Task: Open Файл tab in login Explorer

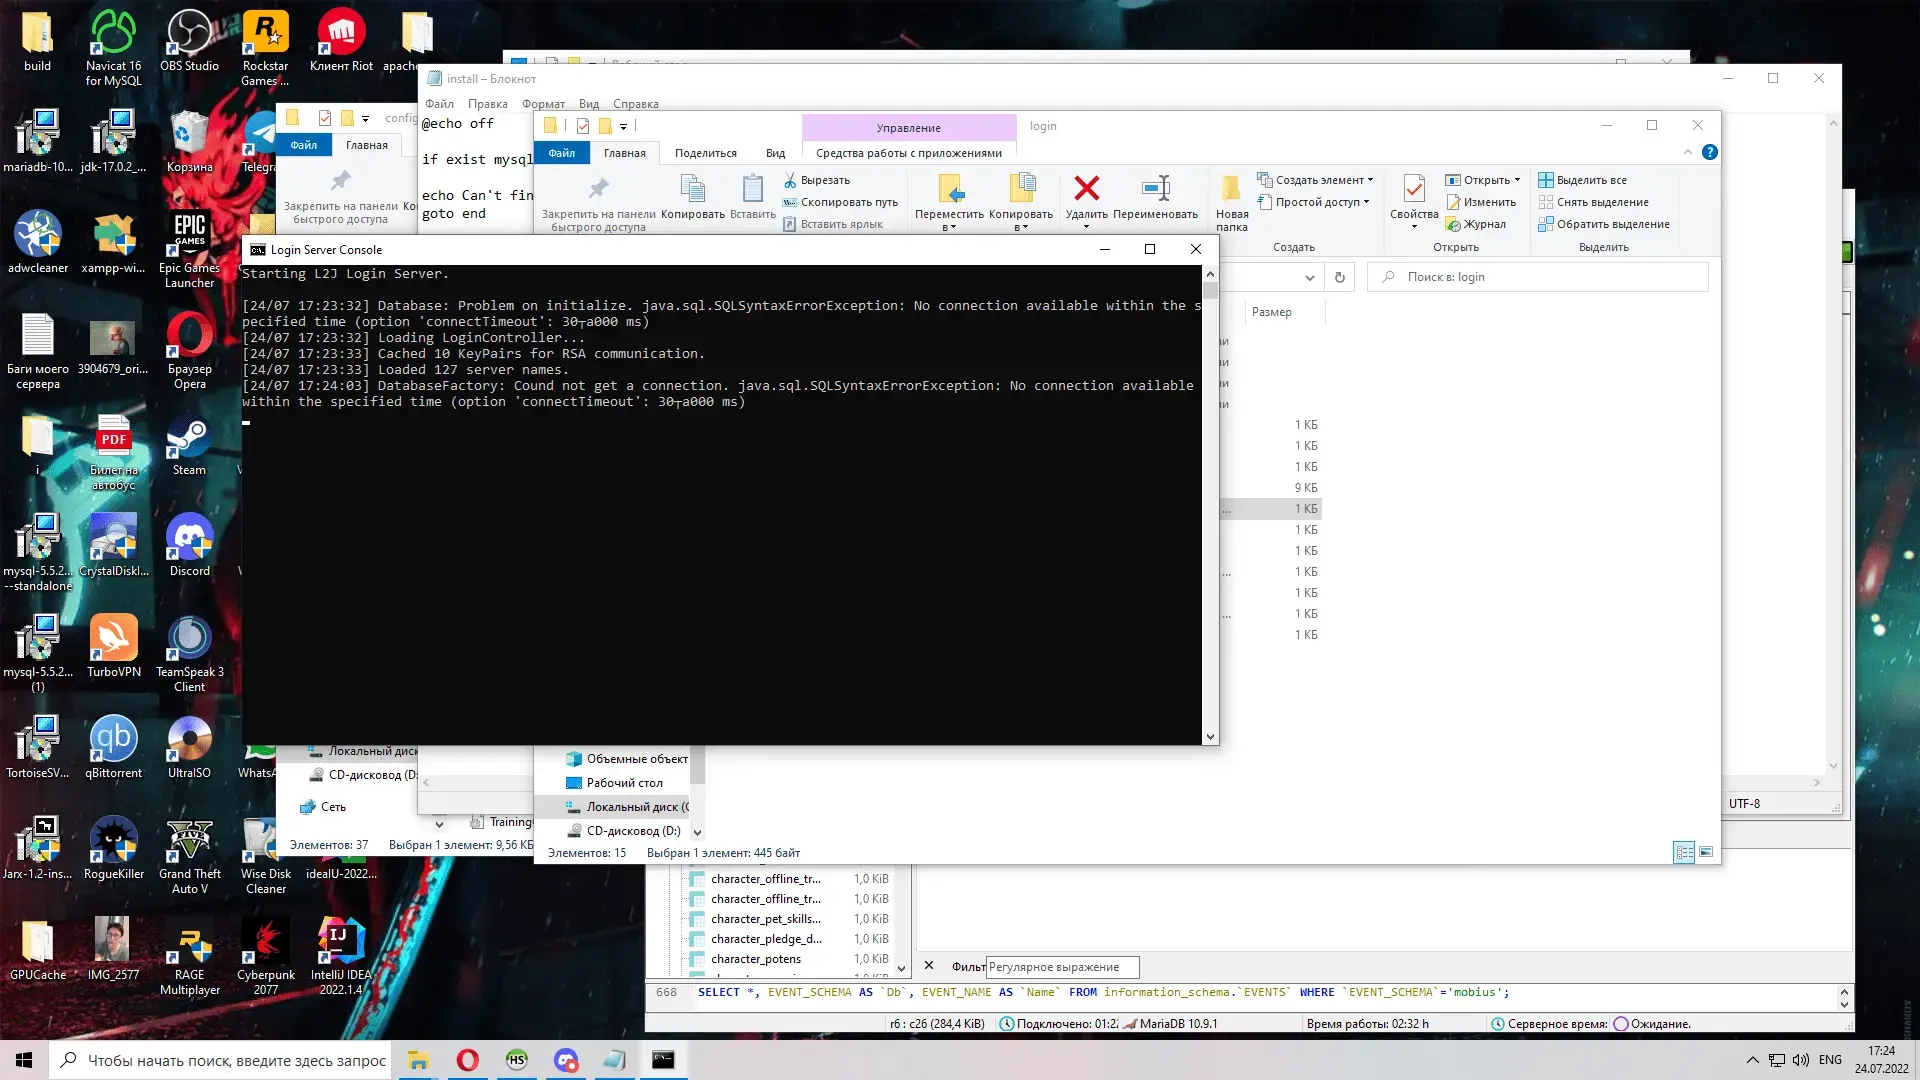Action: click(x=561, y=153)
